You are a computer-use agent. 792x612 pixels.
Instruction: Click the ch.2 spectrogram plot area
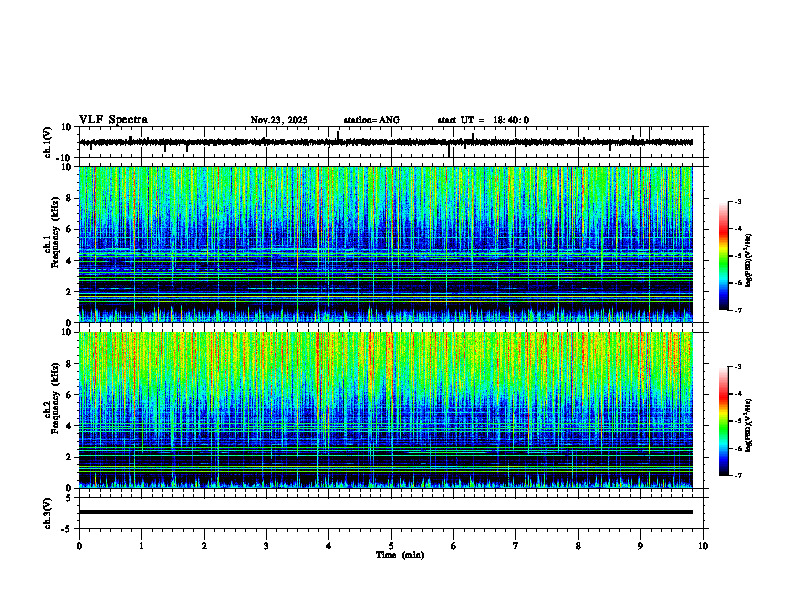pos(386,410)
